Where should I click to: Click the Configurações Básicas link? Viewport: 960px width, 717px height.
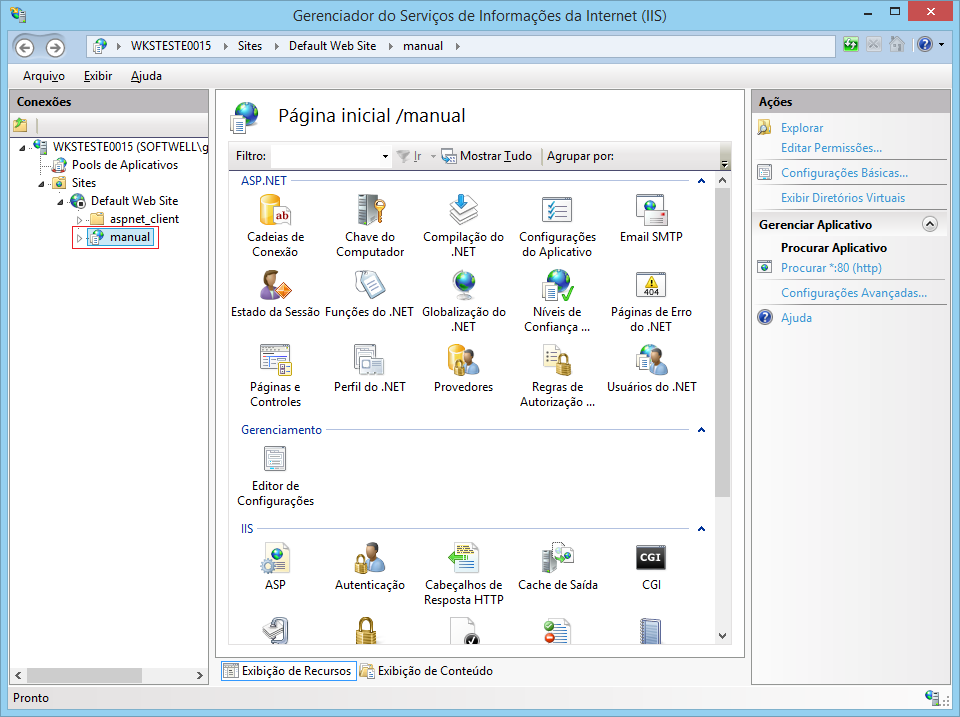(x=844, y=173)
